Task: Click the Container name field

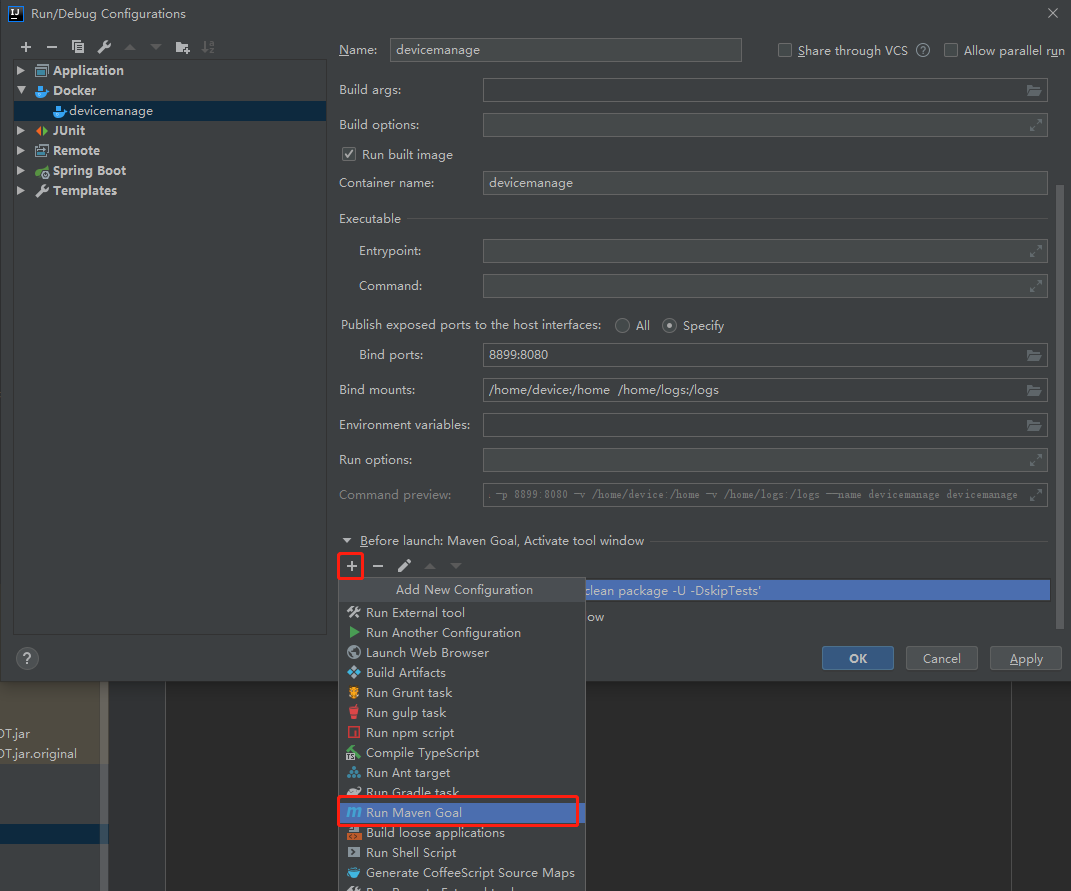Action: coord(765,183)
